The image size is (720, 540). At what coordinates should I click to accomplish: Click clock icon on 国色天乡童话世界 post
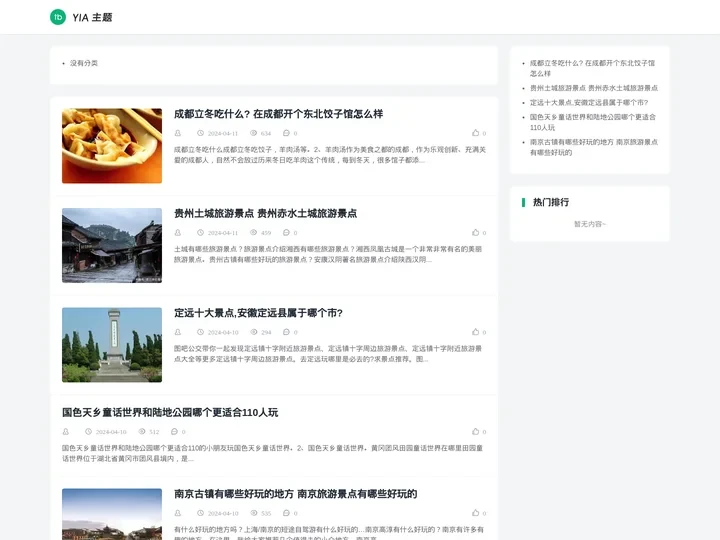click(x=88, y=432)
